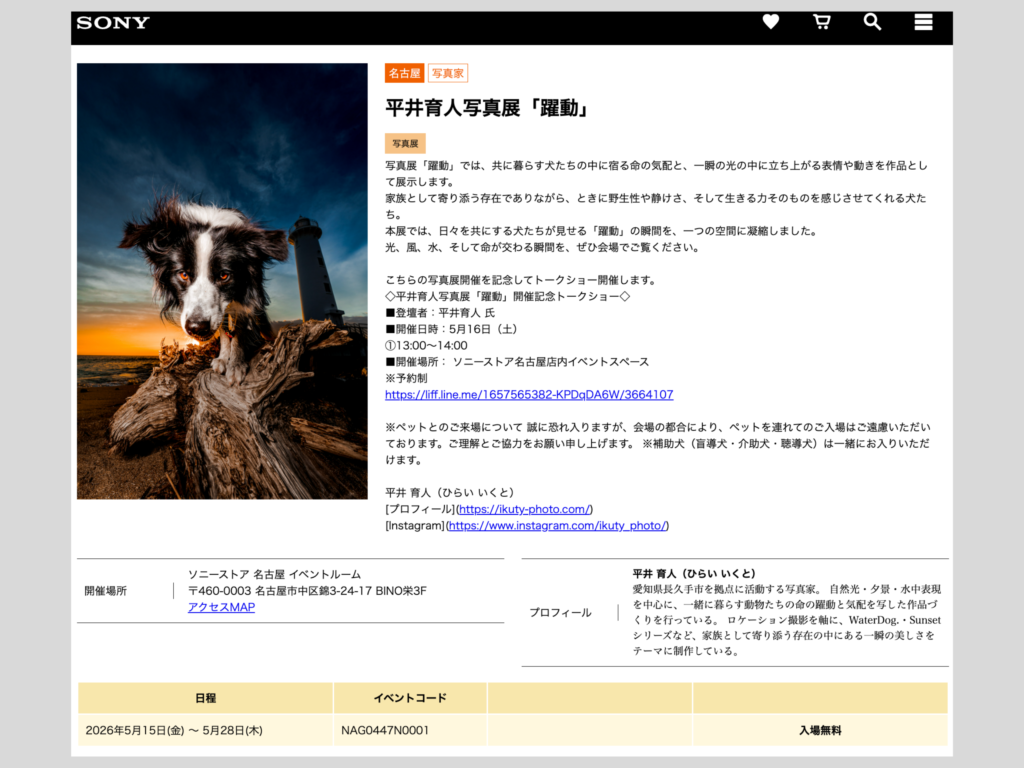Open search with the magnifier icon
Image resolution: width=1024 pixels, height=768 pixels.
pyautogui.click(x=872, y=22)
